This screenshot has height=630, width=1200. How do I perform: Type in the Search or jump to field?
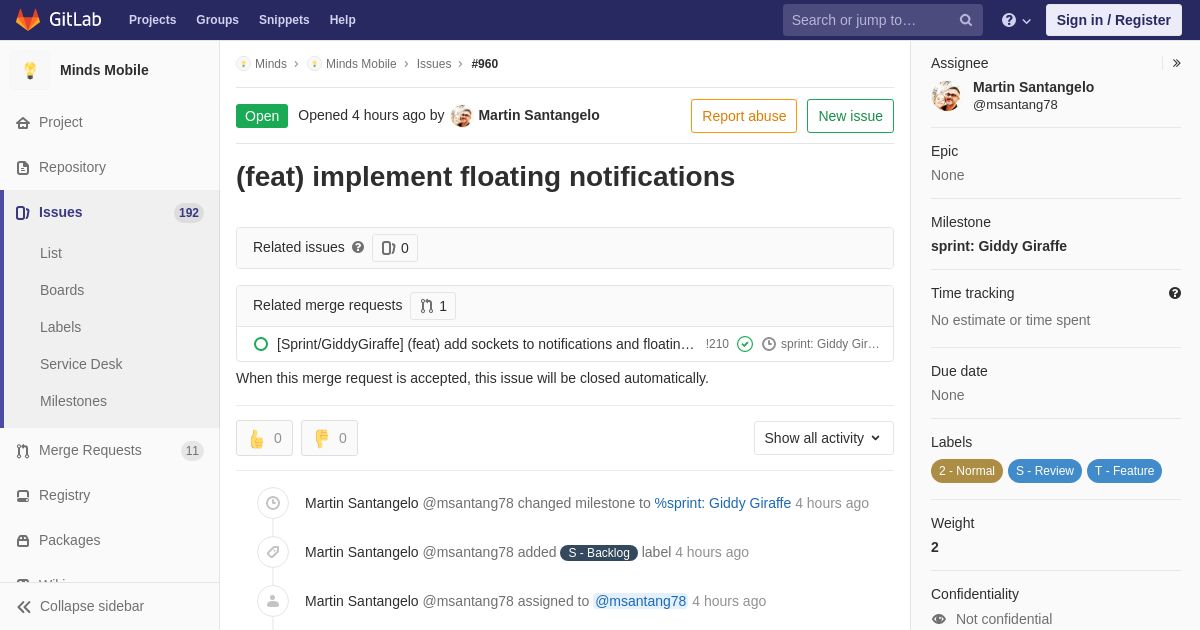point(870,20)
